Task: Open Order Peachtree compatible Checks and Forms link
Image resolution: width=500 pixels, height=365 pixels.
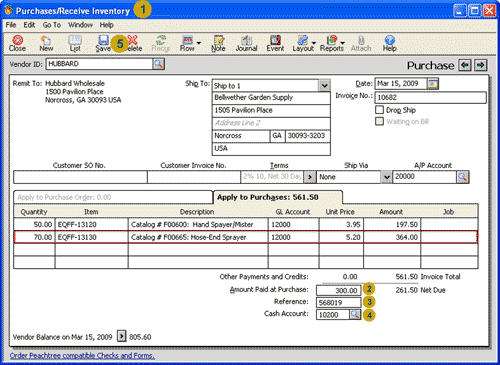Action: pos(82,356)
